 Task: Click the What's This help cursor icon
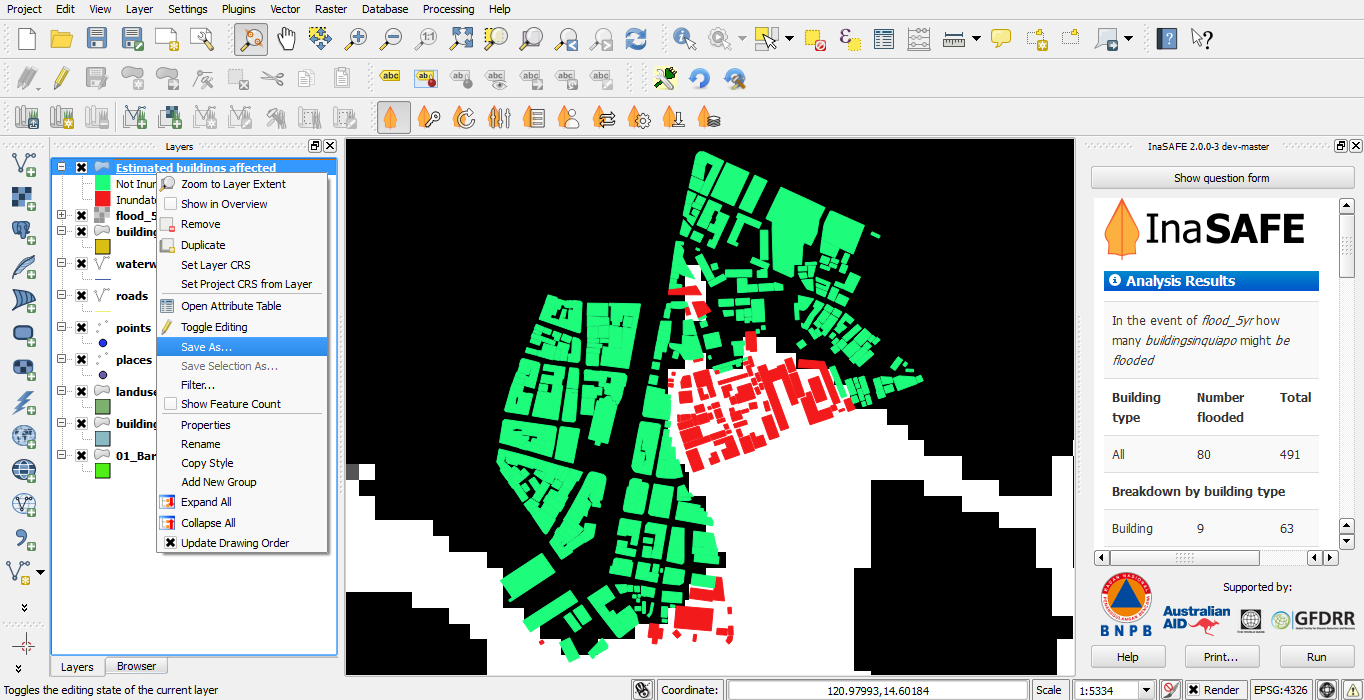click(1202, 39)
